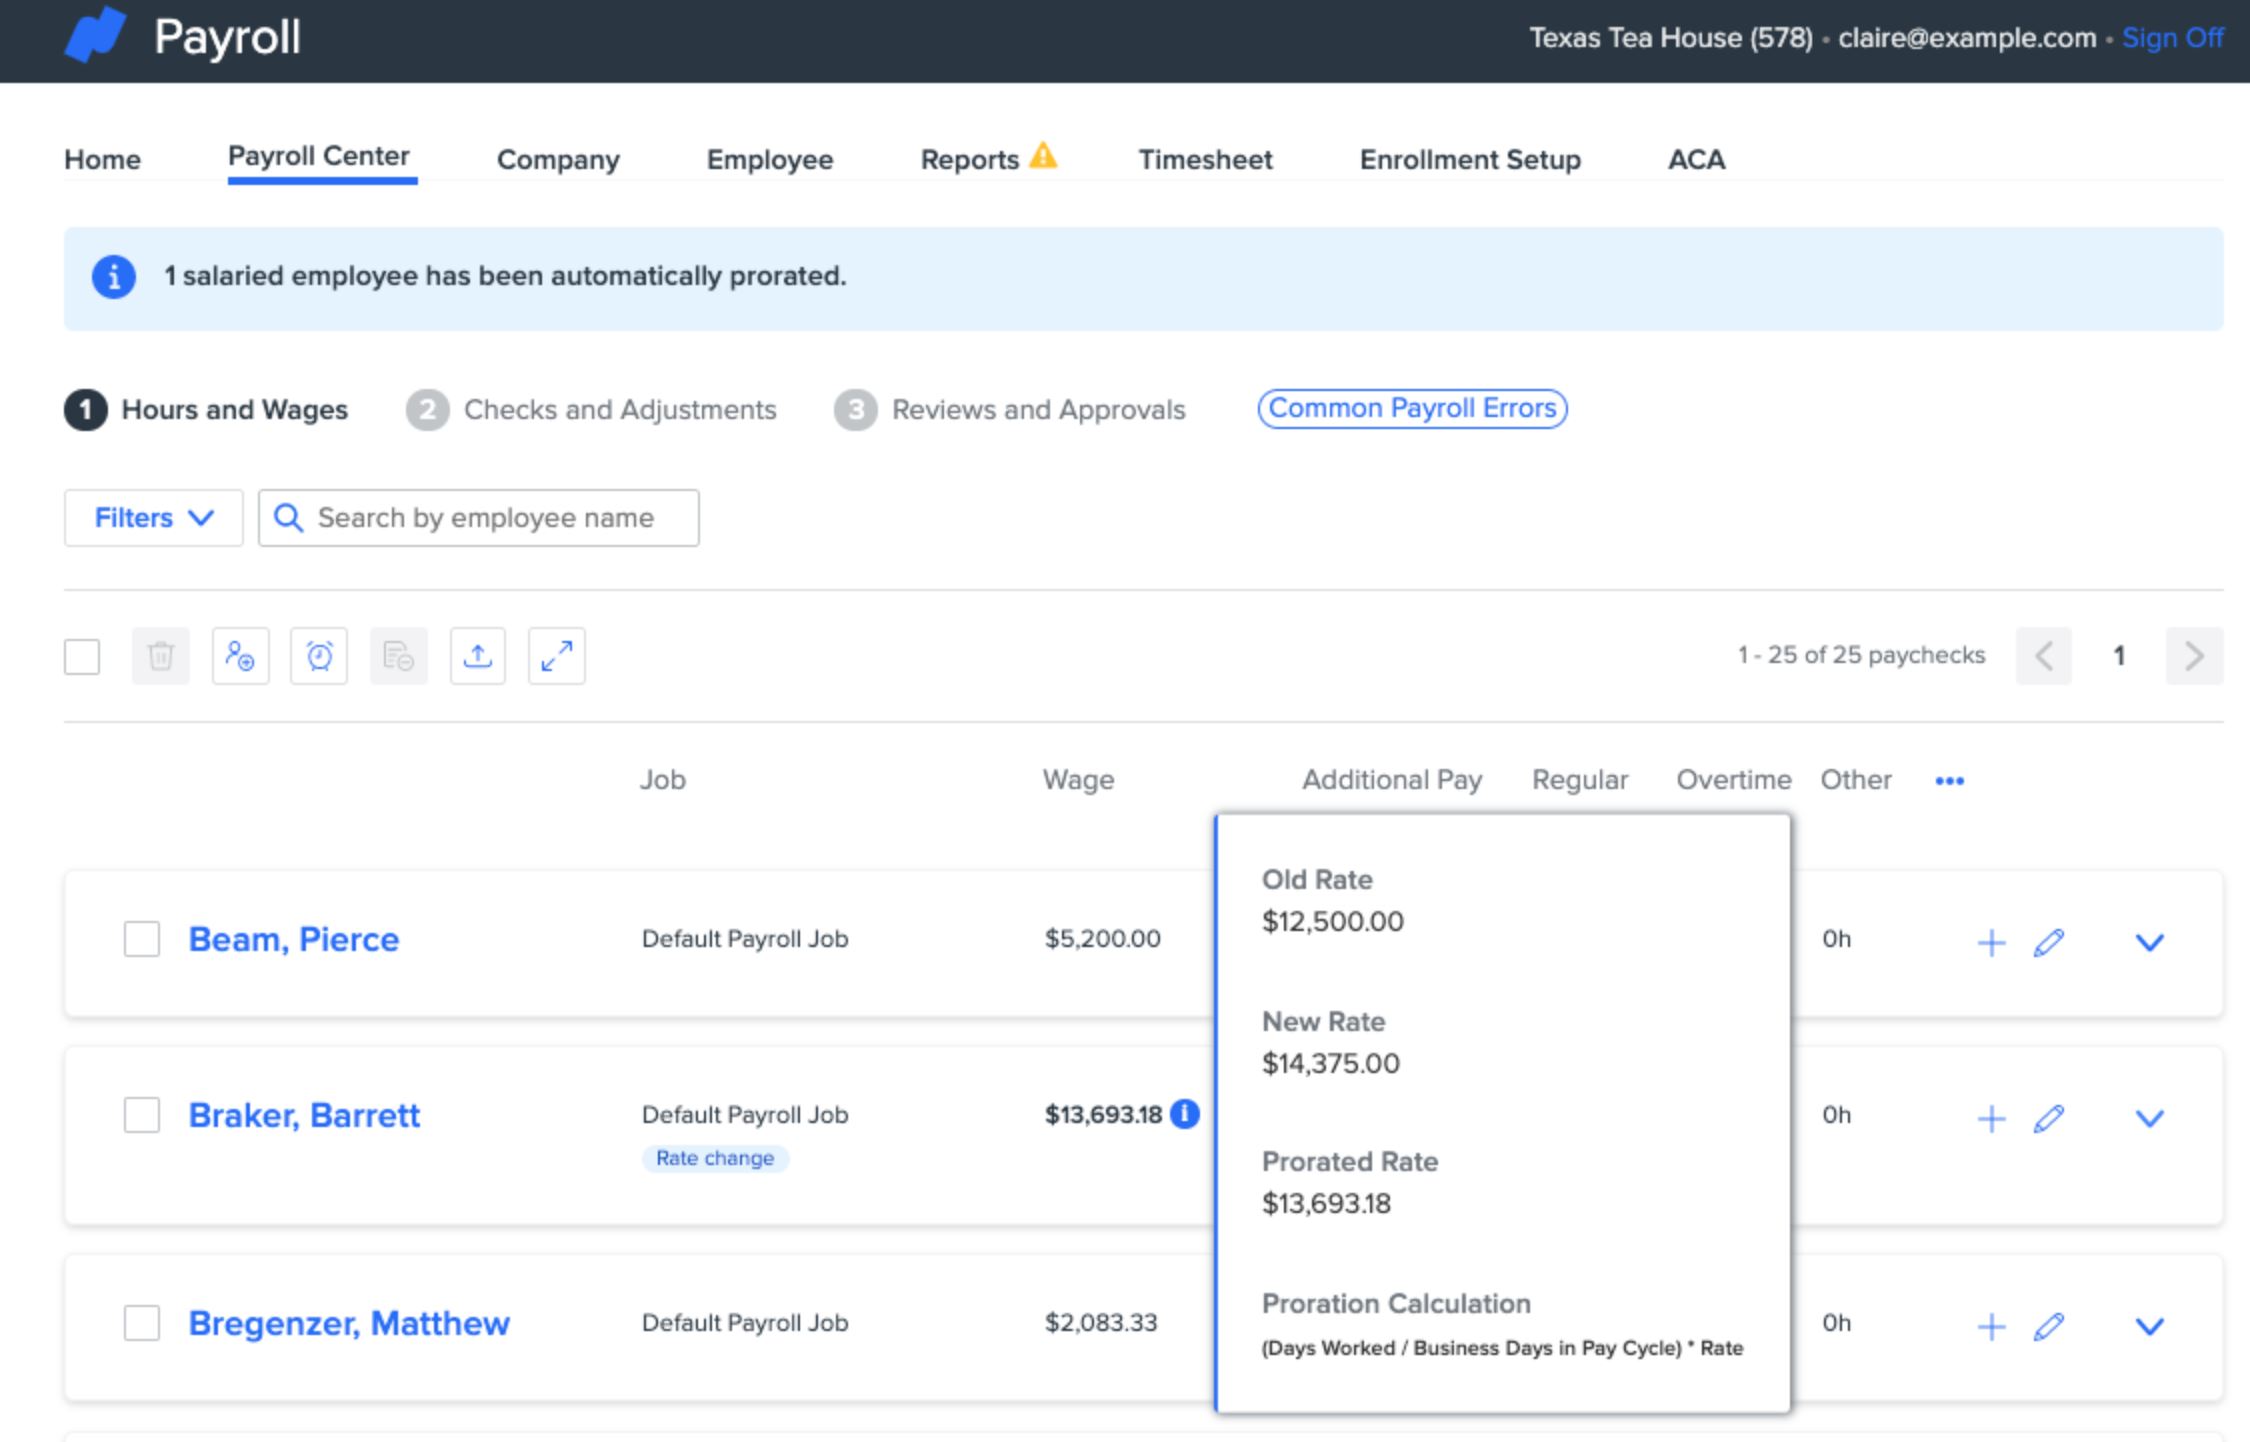This screenshot has height=1442, width=2250.
Task: Click the Sign Off link
Action: [x=2172, y=38]
